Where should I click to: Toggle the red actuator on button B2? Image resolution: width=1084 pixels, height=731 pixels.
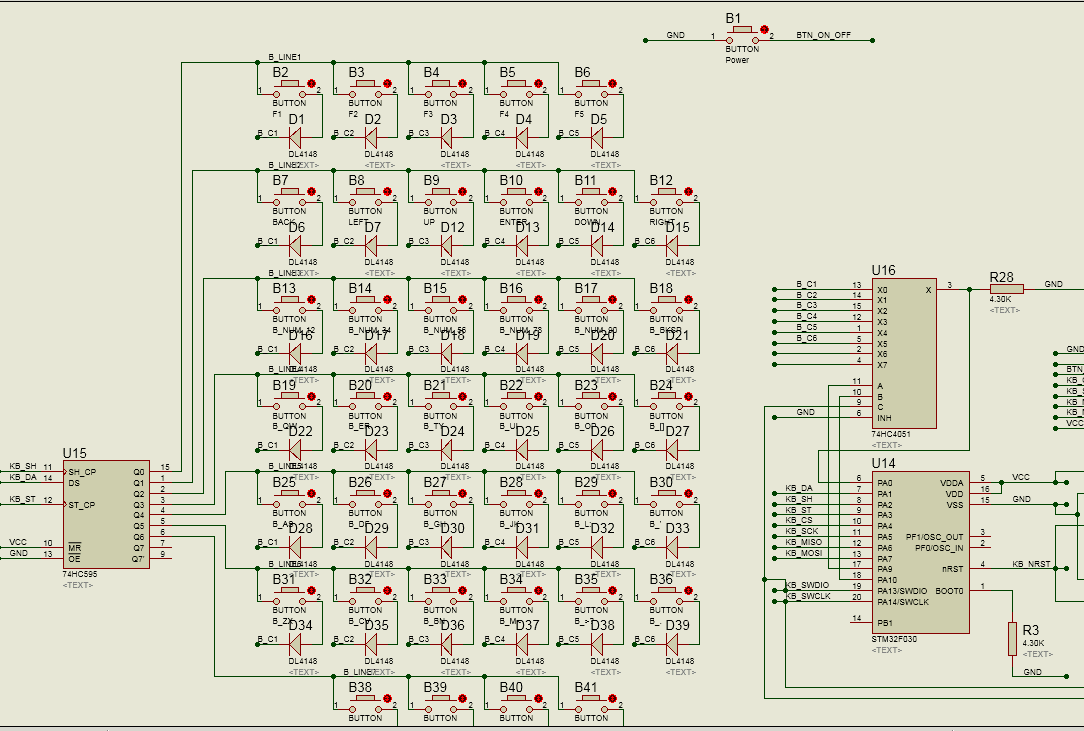311,83
